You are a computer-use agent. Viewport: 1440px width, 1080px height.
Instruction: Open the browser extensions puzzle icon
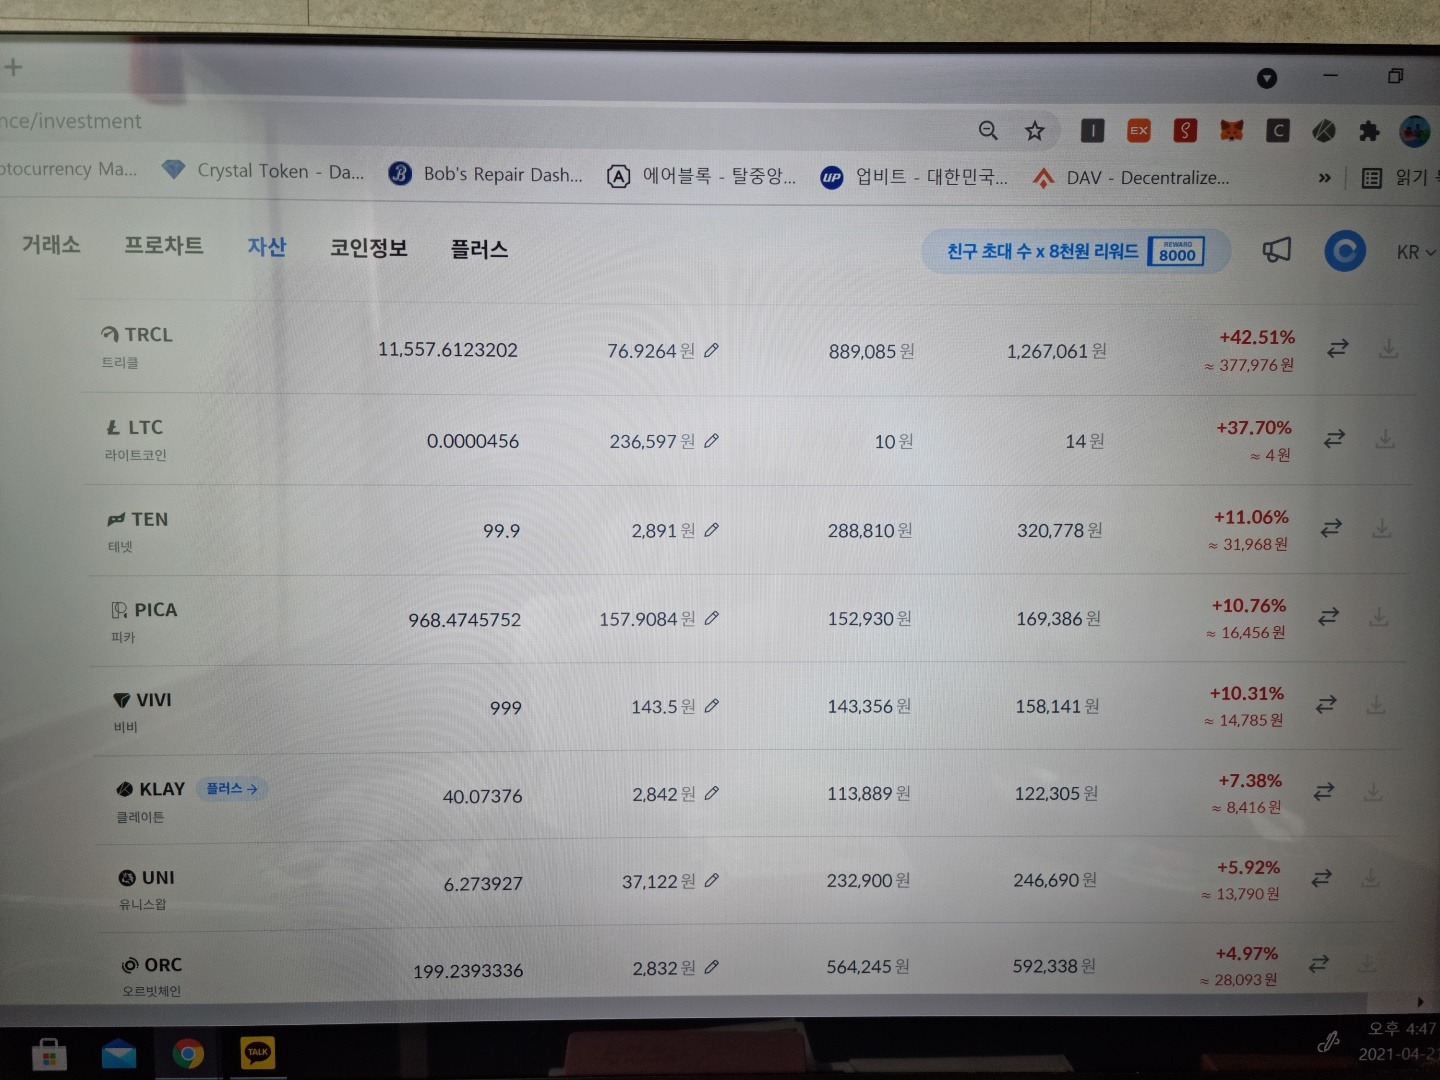(x=1369, y=130)
